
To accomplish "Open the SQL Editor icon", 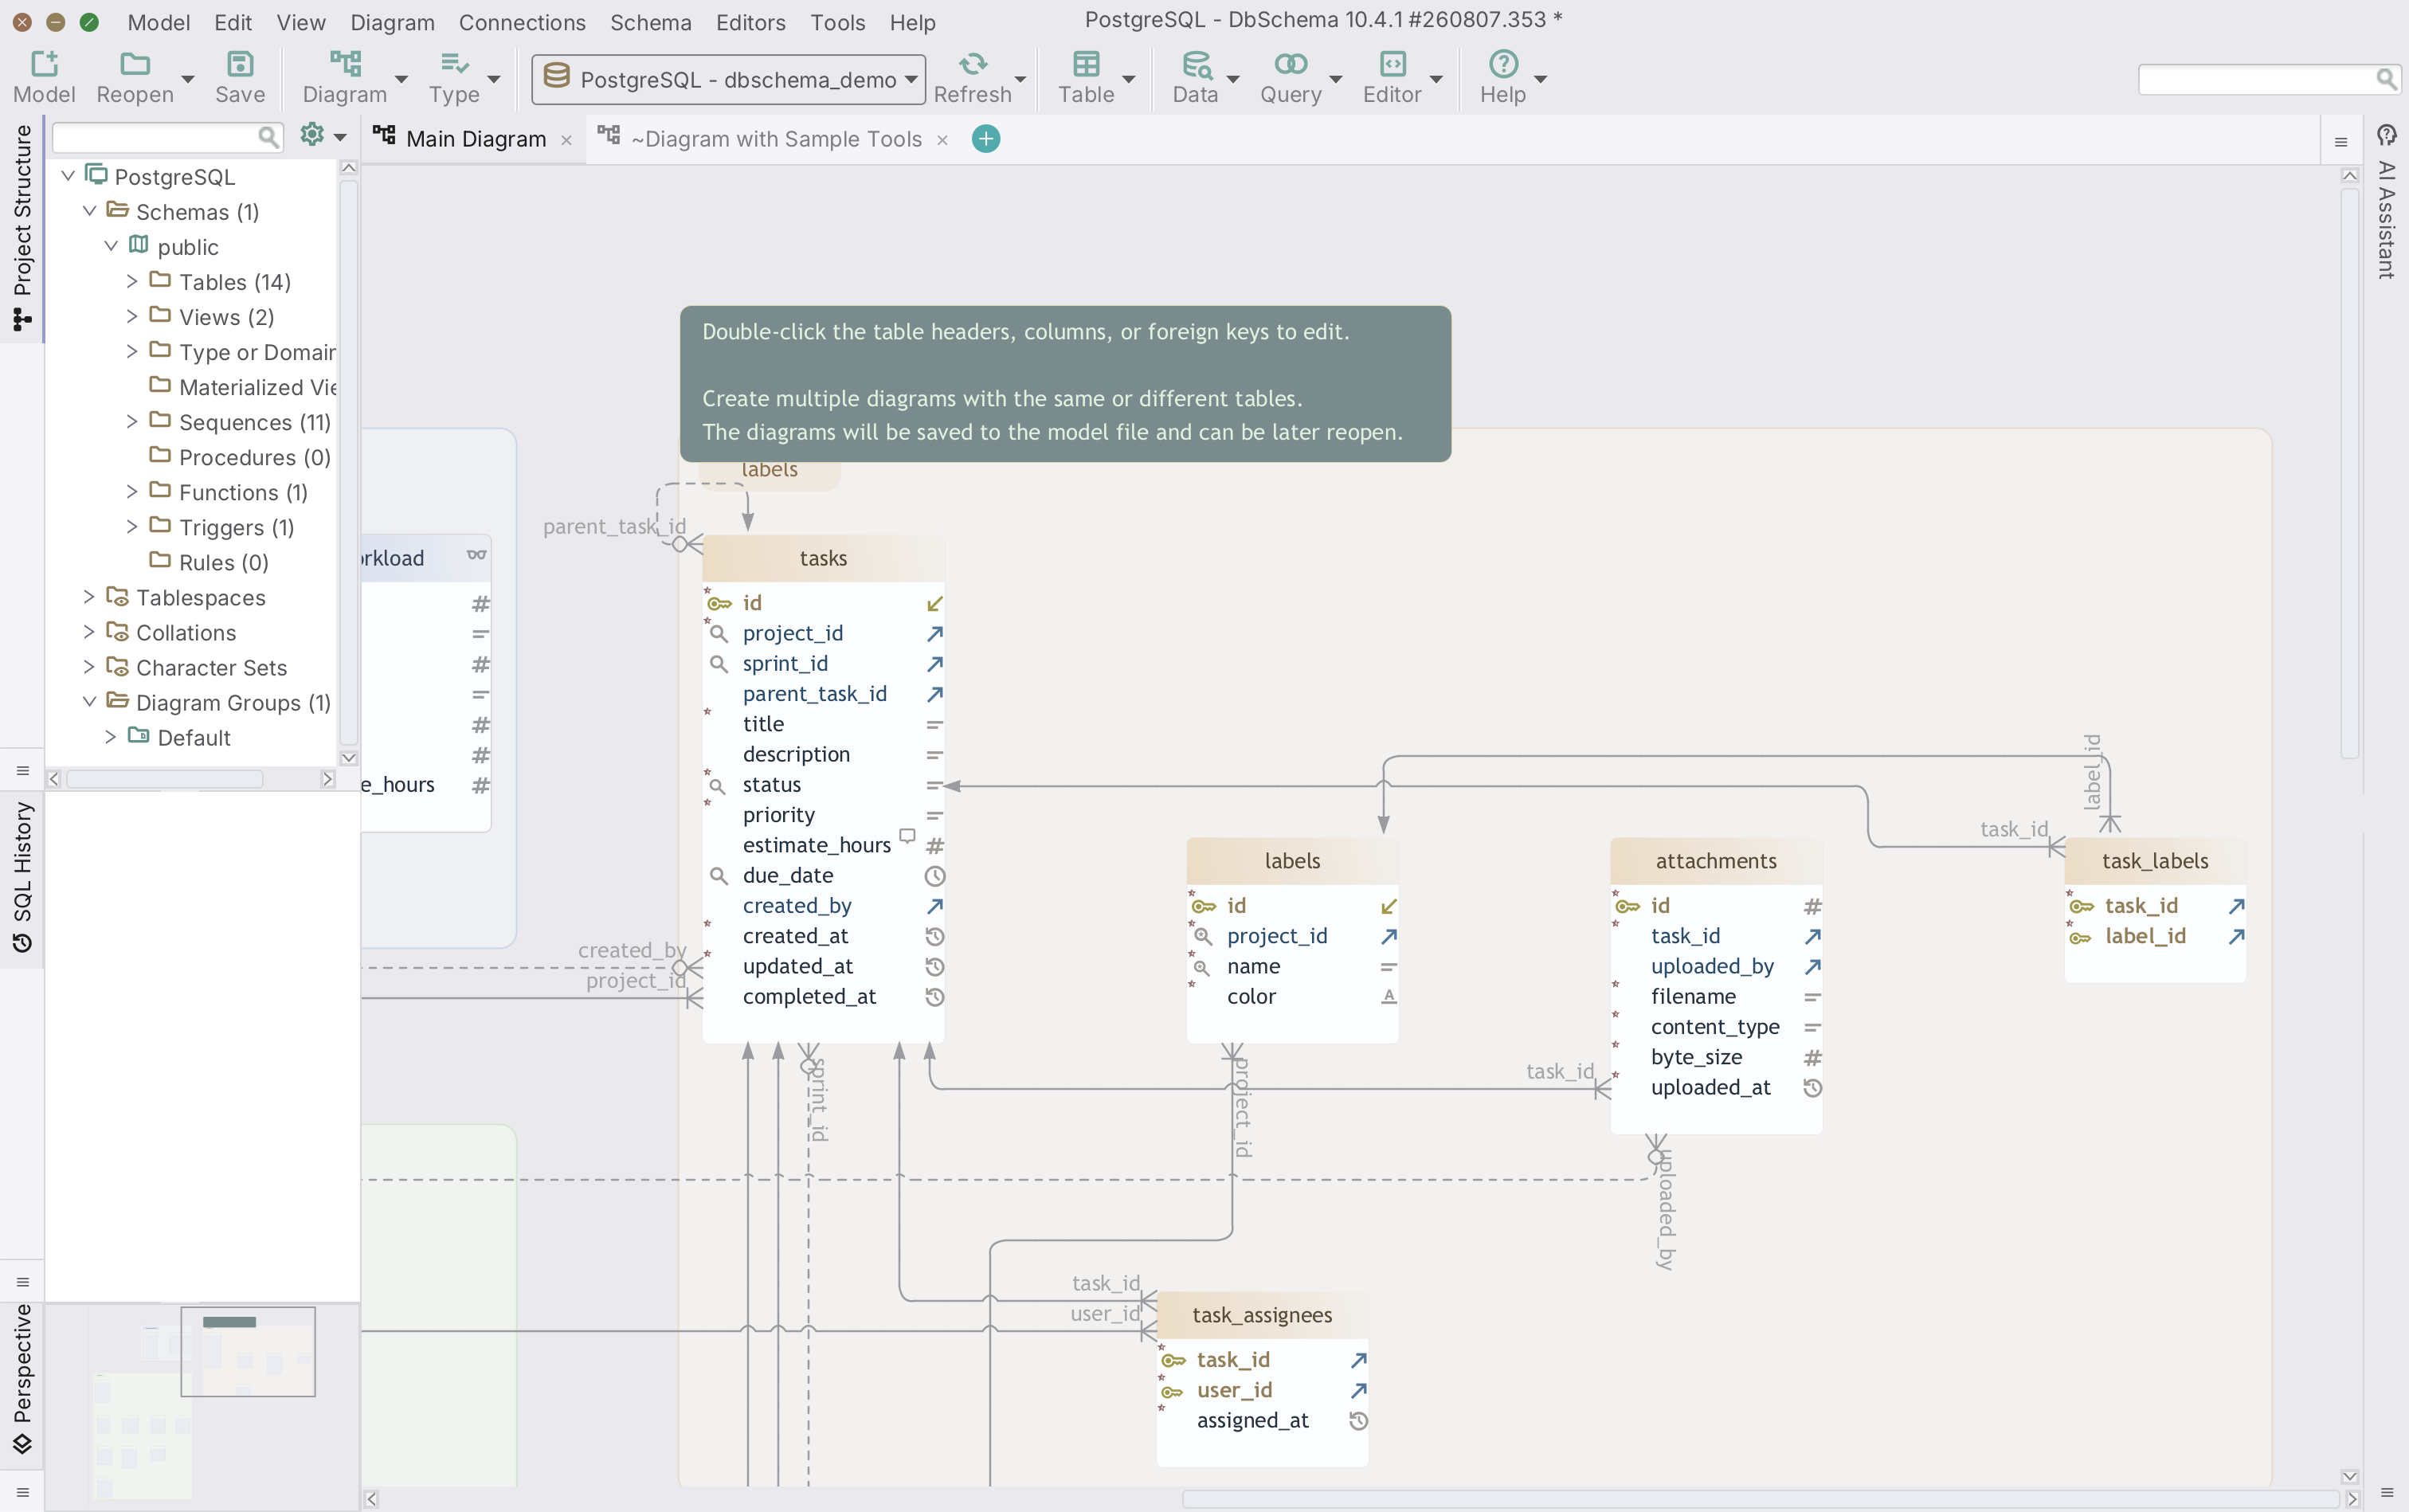I will coord(1392,64).
